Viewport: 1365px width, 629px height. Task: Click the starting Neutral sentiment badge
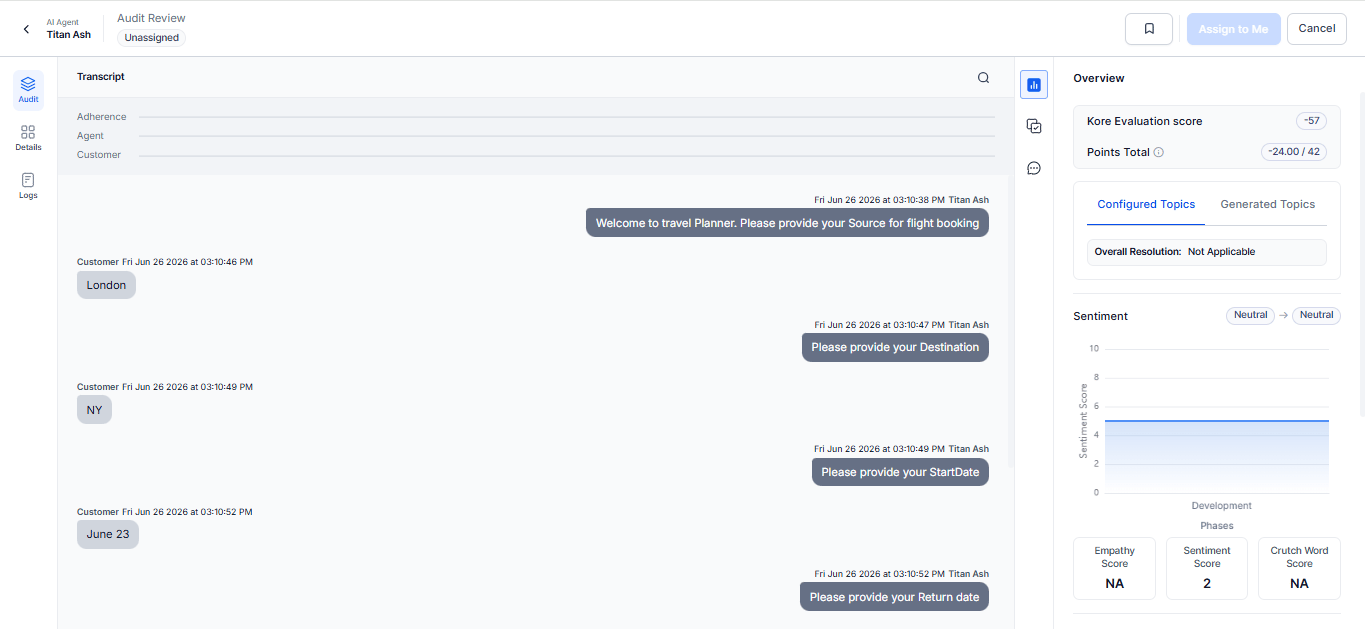tap(1250, 315)
